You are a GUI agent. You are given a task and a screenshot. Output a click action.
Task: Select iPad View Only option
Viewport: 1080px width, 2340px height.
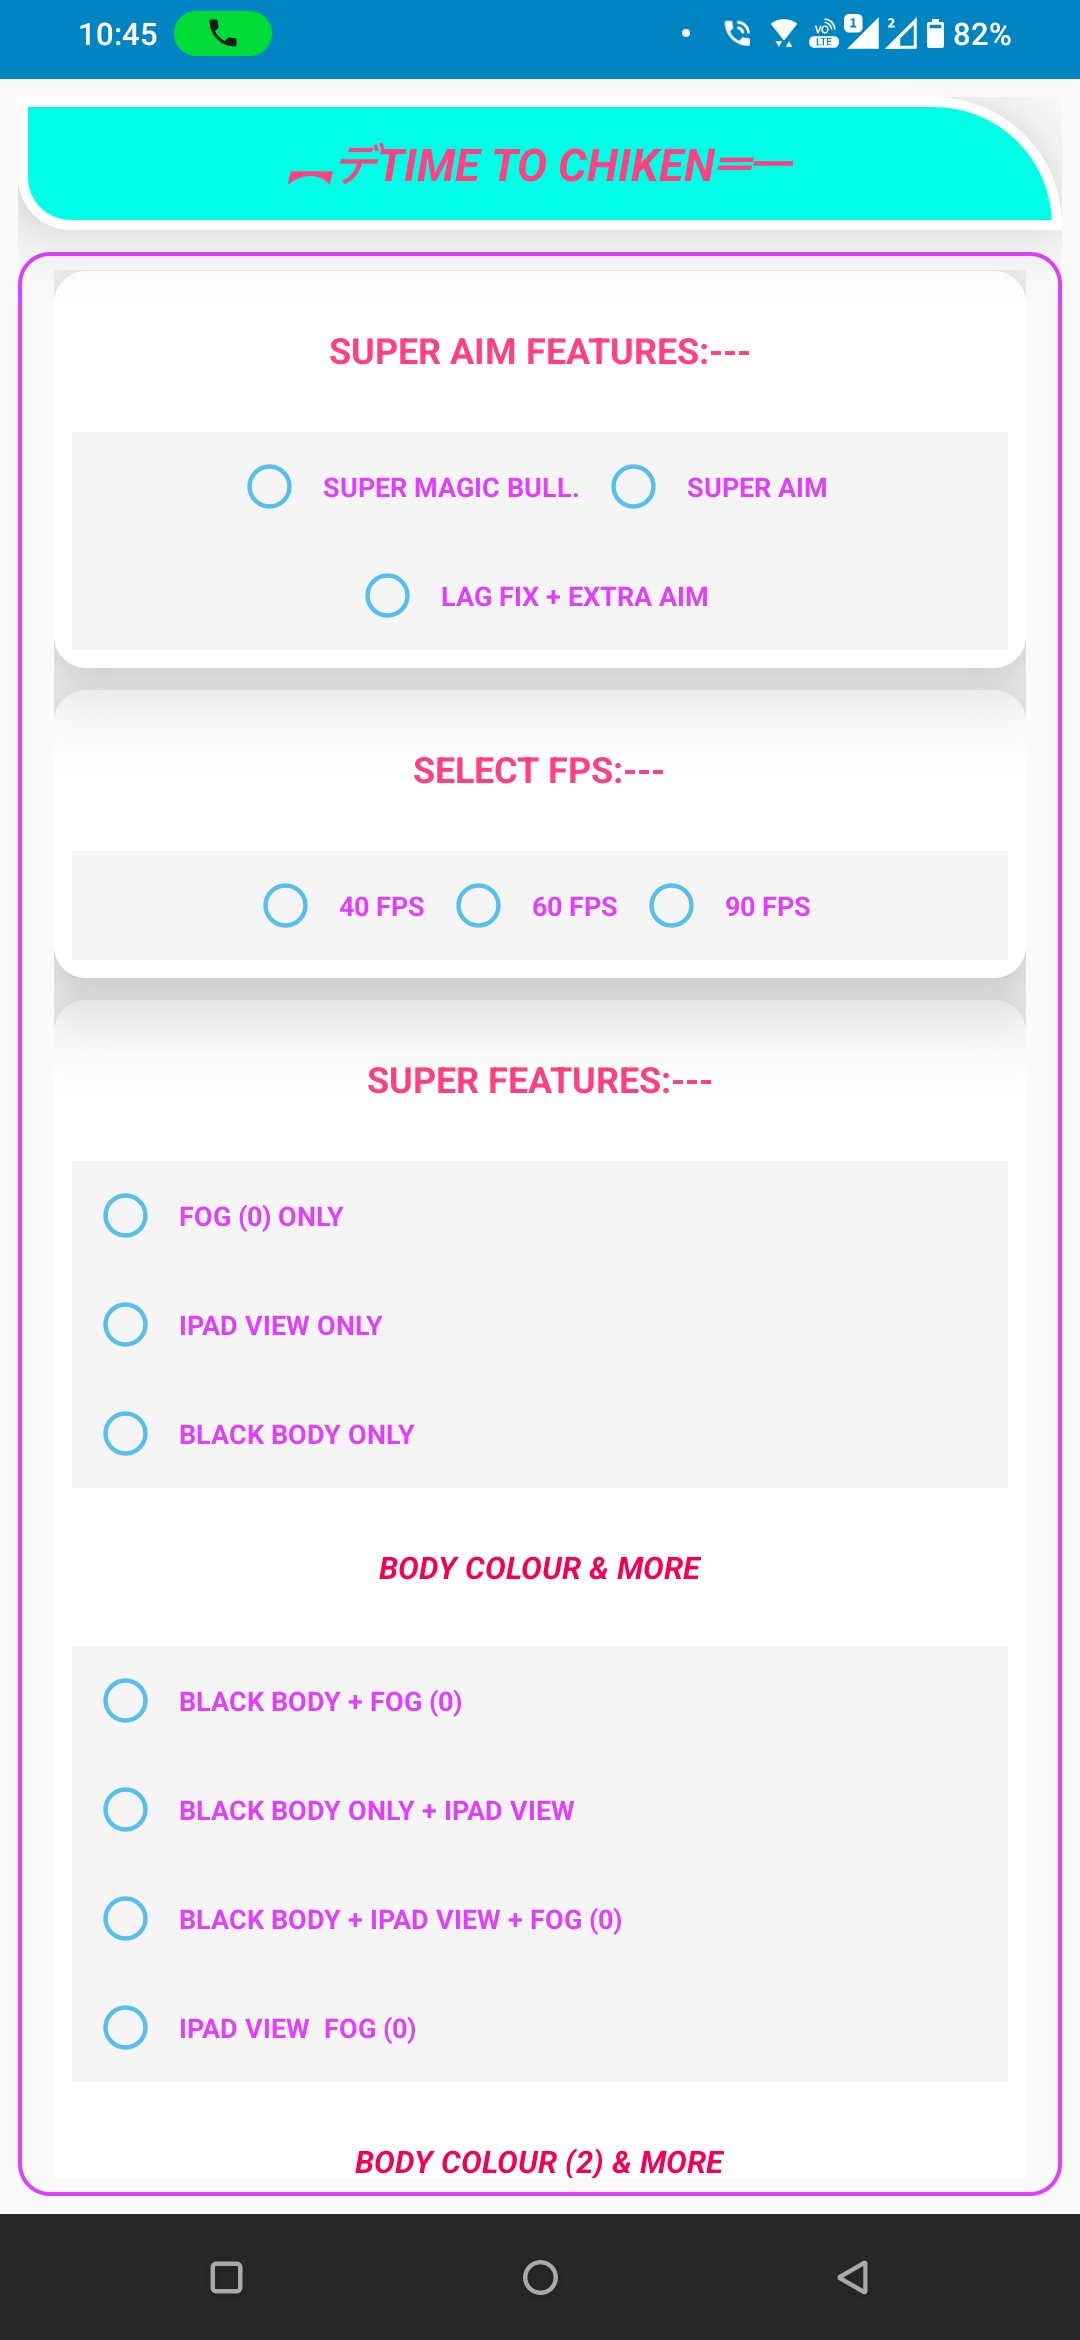(126, 1325)
